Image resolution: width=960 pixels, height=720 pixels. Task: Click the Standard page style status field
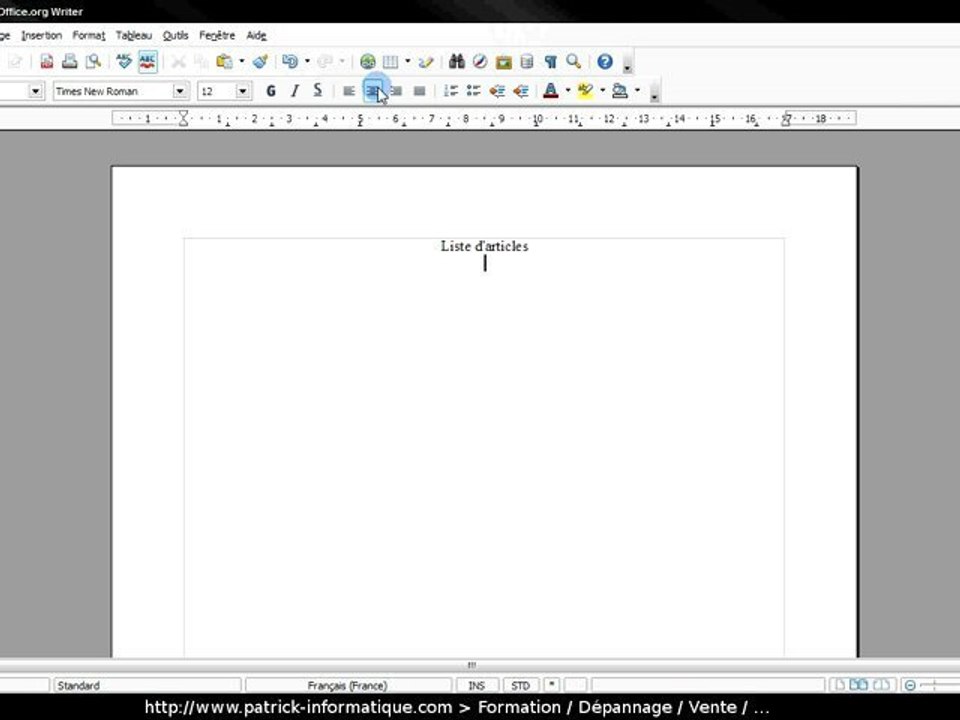(147, 685)
